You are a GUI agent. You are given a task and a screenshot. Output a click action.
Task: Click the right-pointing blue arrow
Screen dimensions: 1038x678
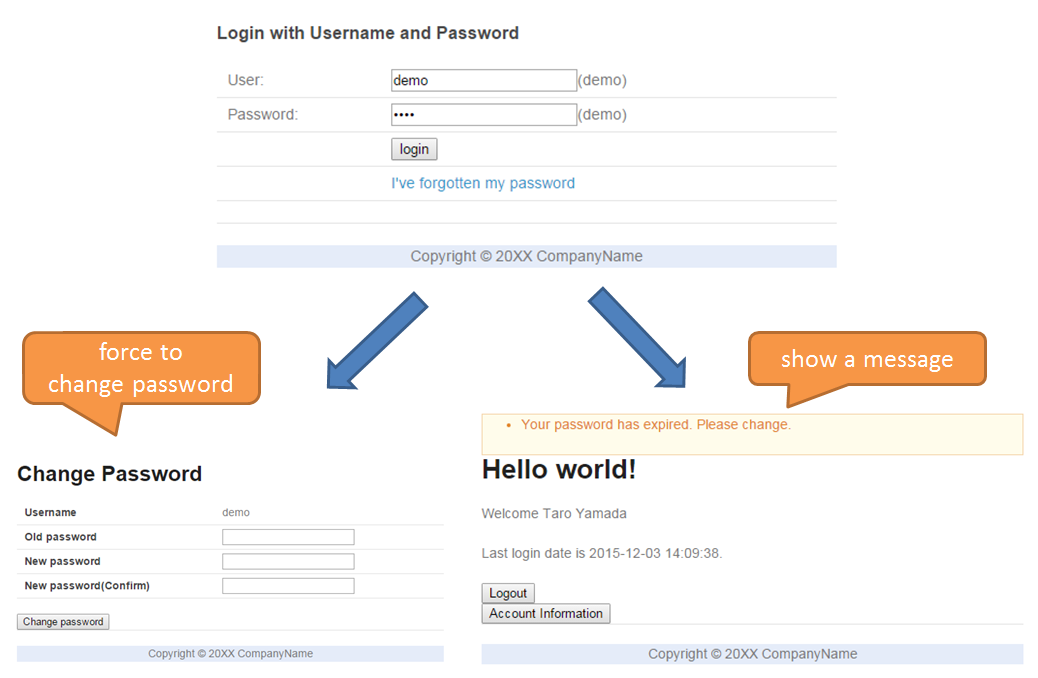pyautogui.click(x=637, y=338)
